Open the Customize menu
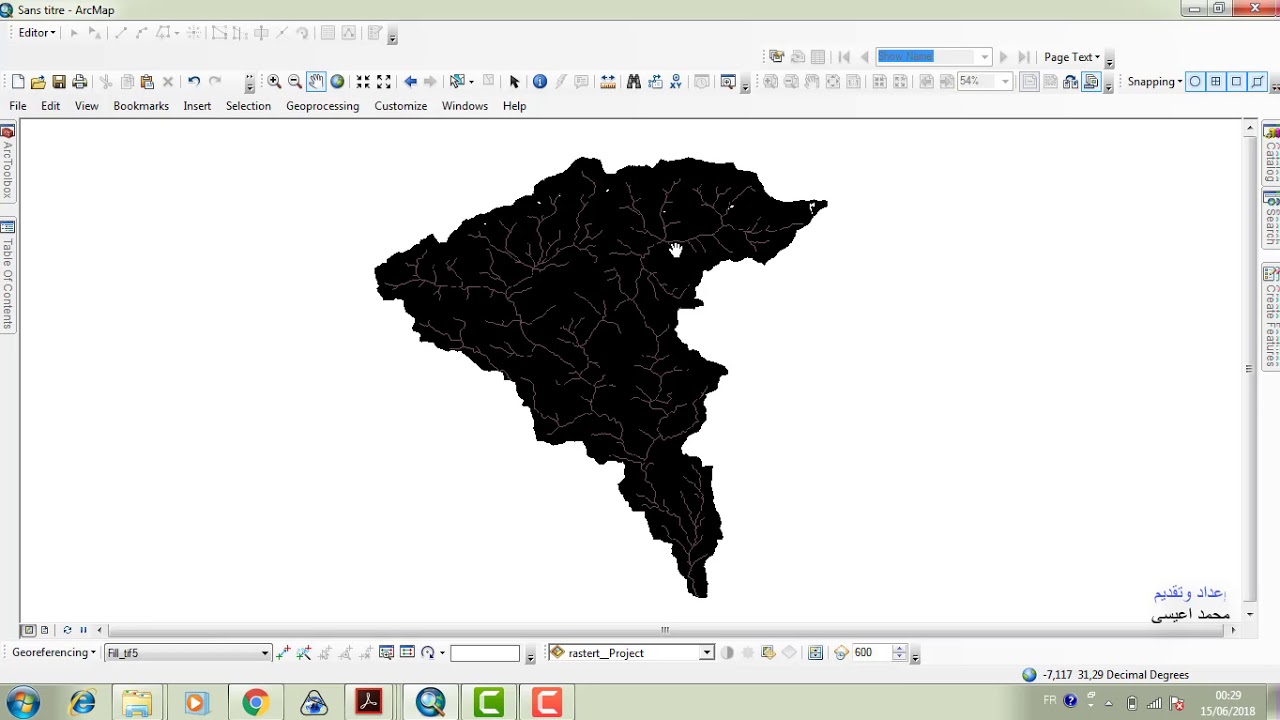Viewport: 1280px width, 720px height. pos(401,106)
